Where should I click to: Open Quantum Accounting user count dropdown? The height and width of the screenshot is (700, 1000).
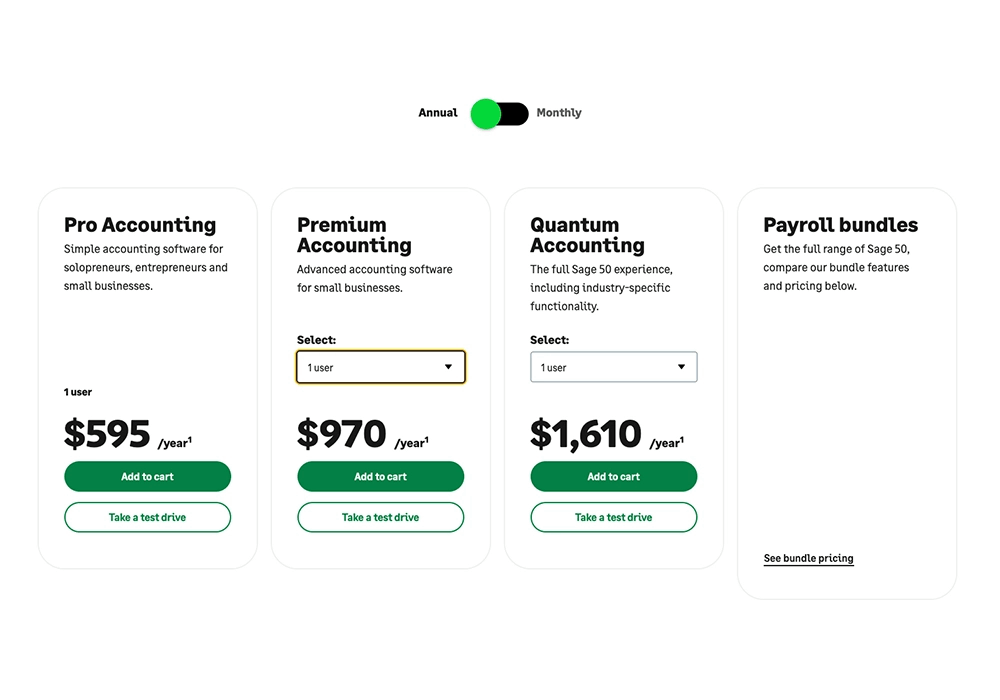click(613, 367)
